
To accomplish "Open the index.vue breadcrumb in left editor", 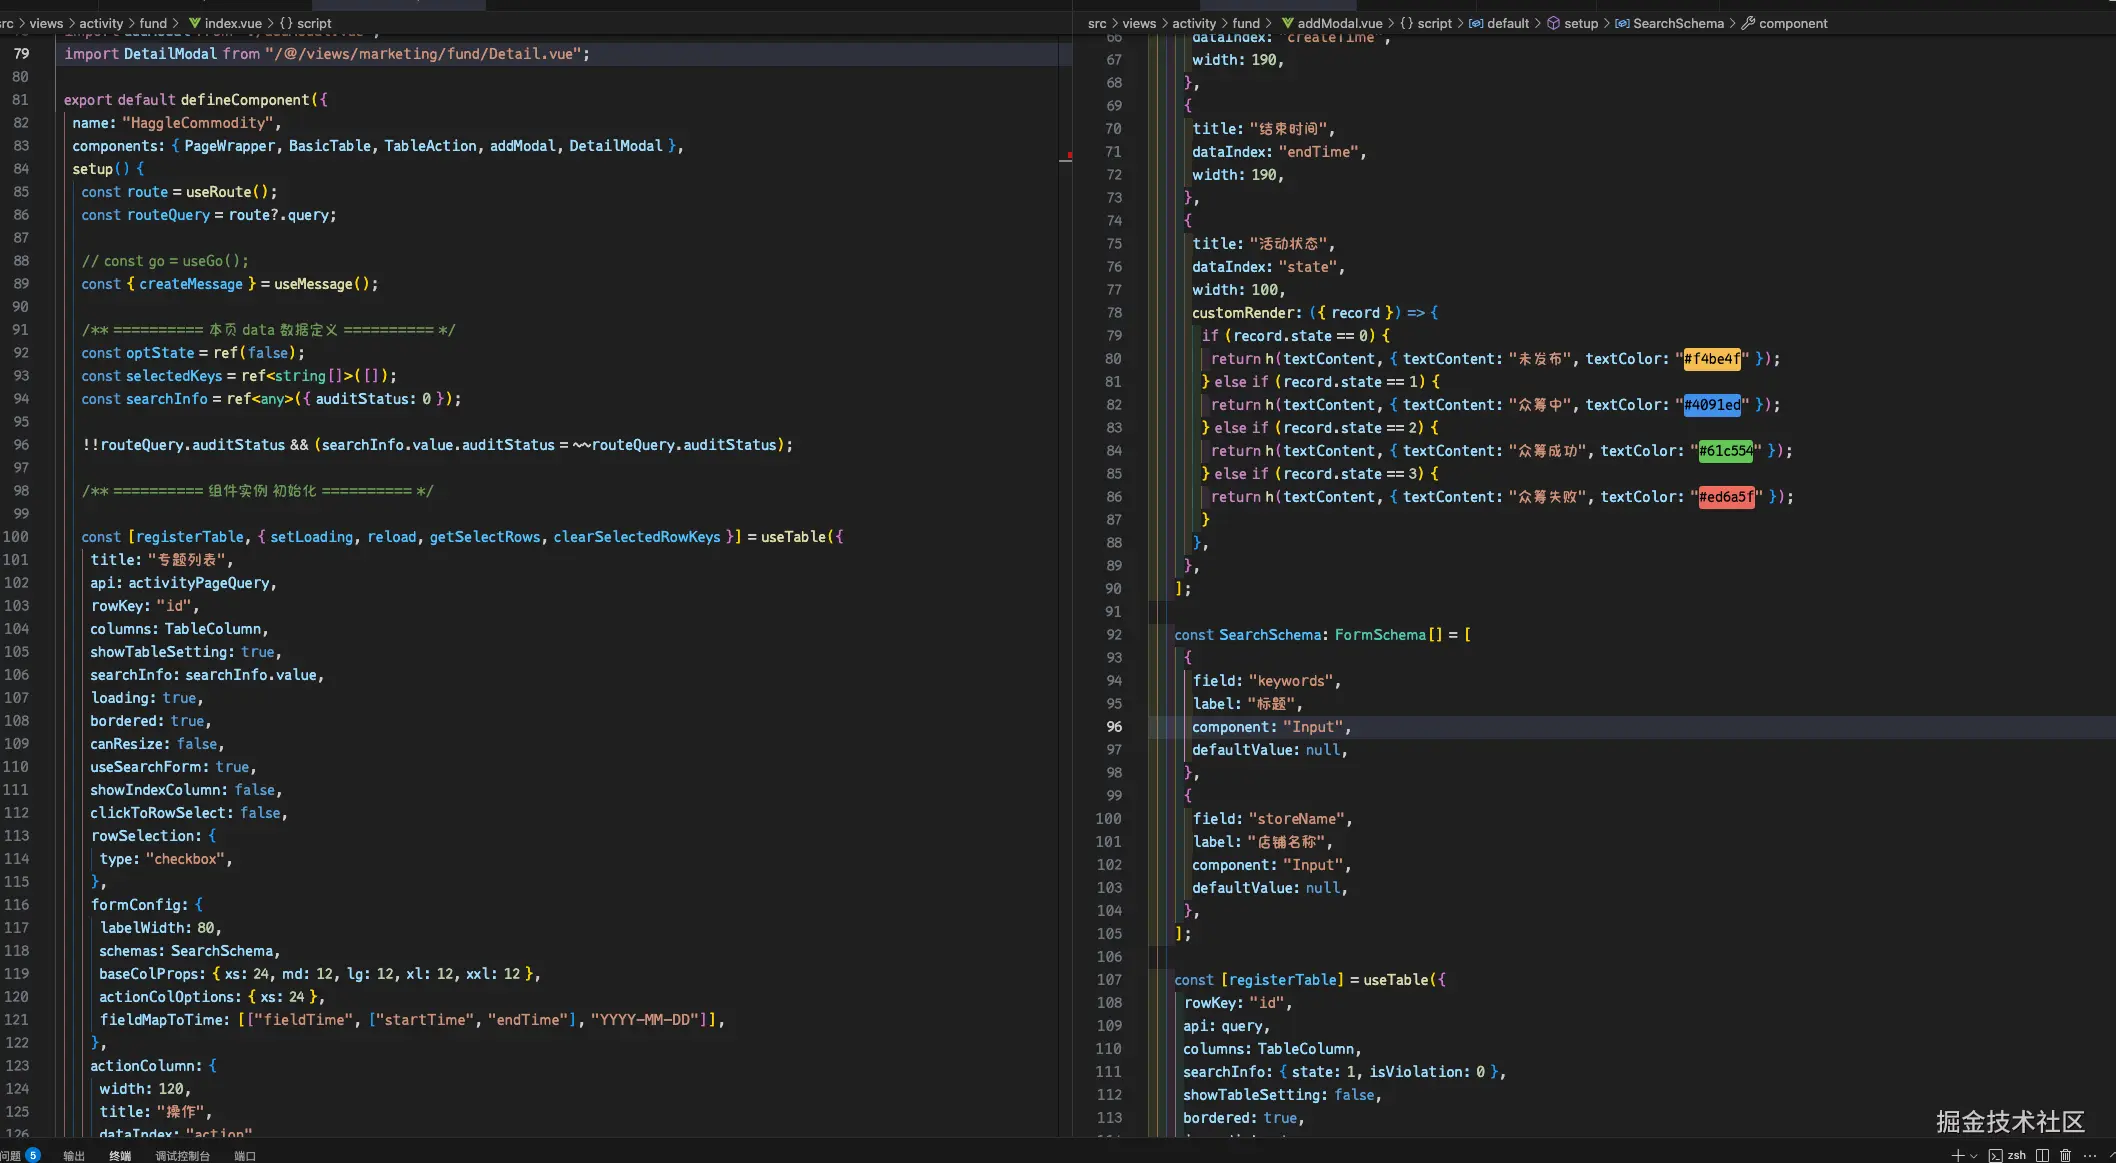I will tap(232, 23).
